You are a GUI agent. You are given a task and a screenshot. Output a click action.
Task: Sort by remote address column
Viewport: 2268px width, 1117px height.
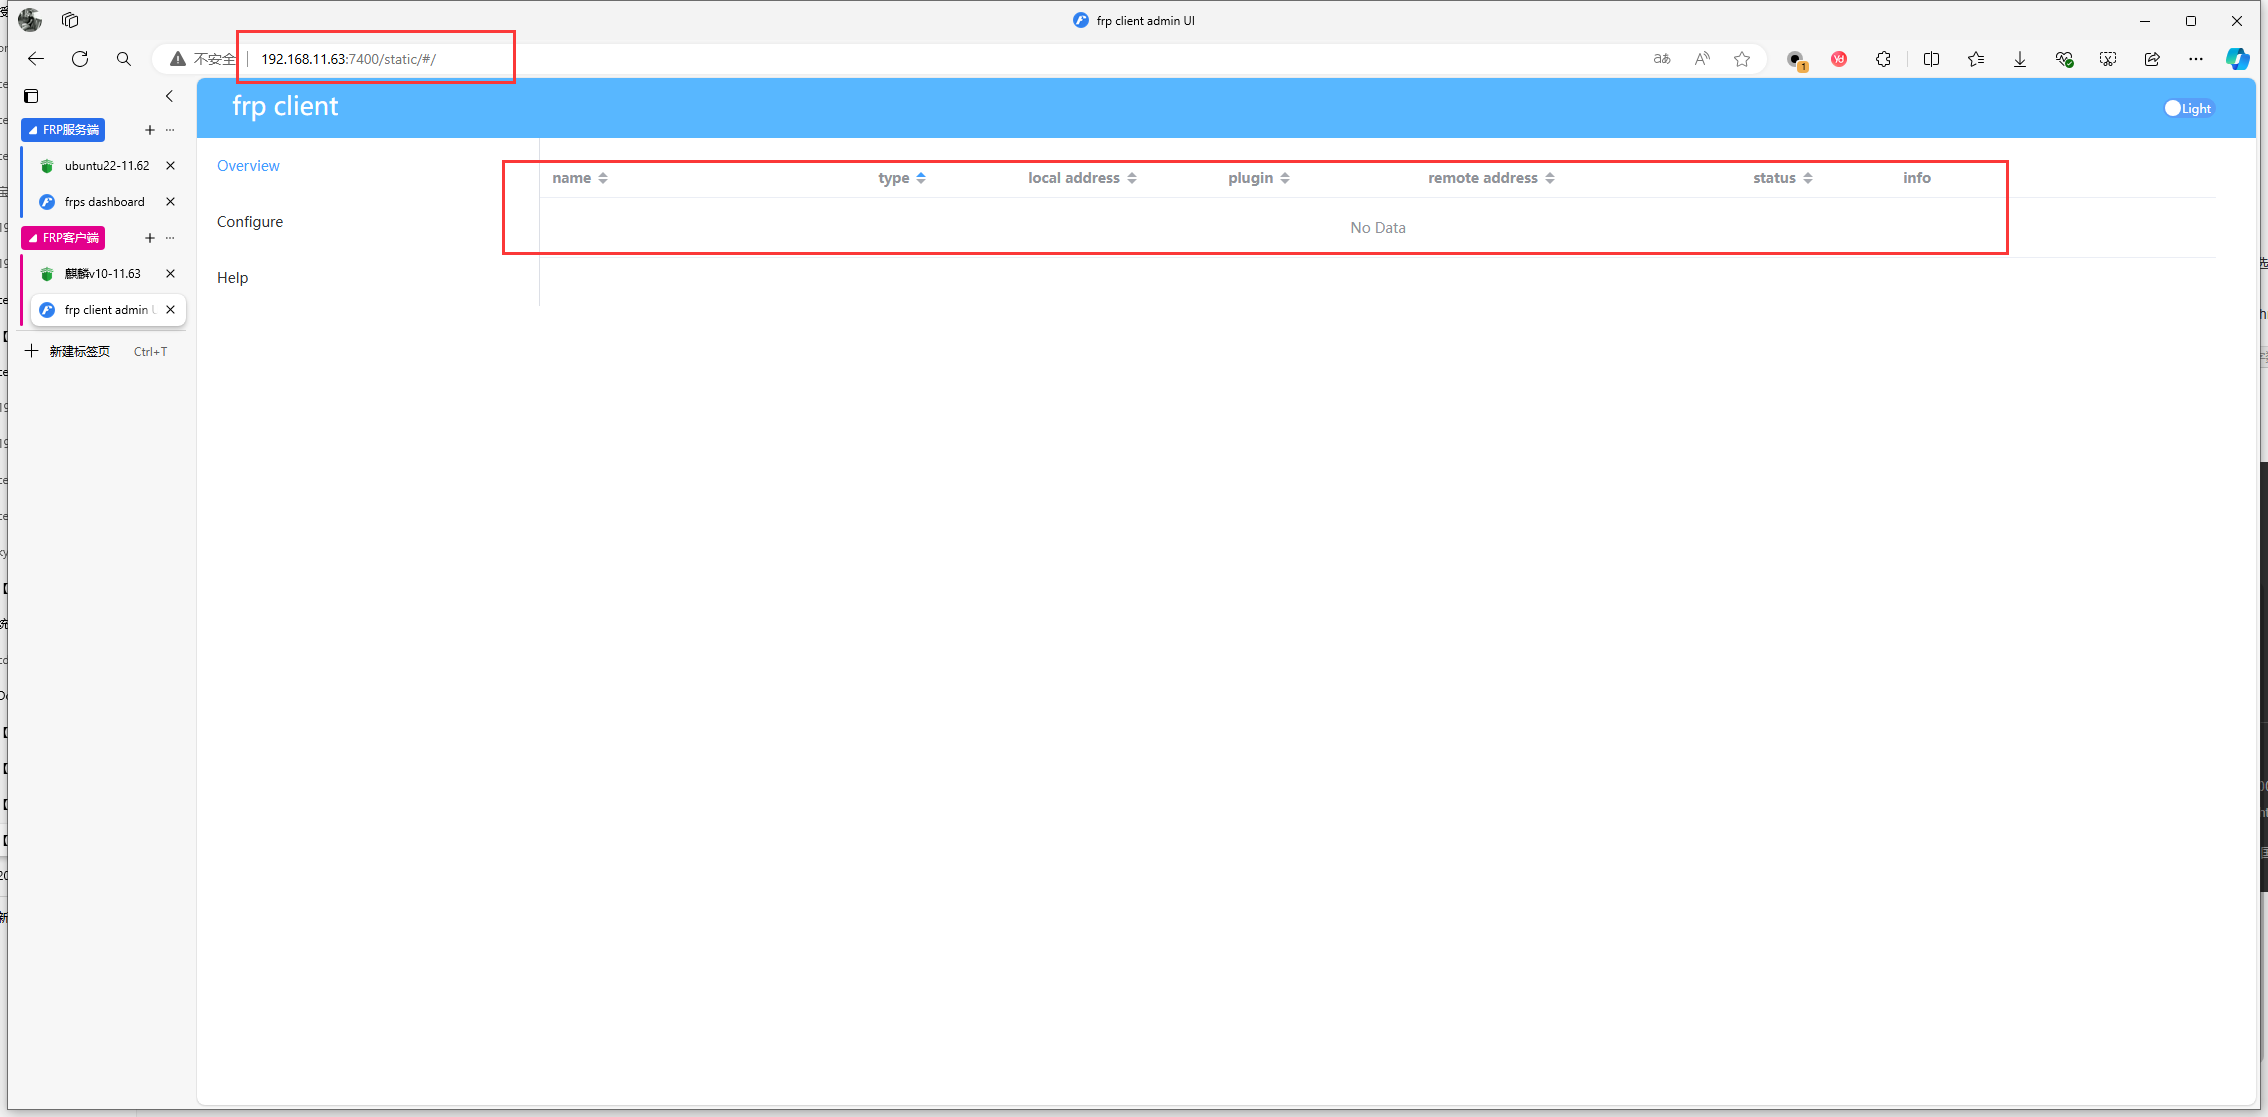[1491, 177]
